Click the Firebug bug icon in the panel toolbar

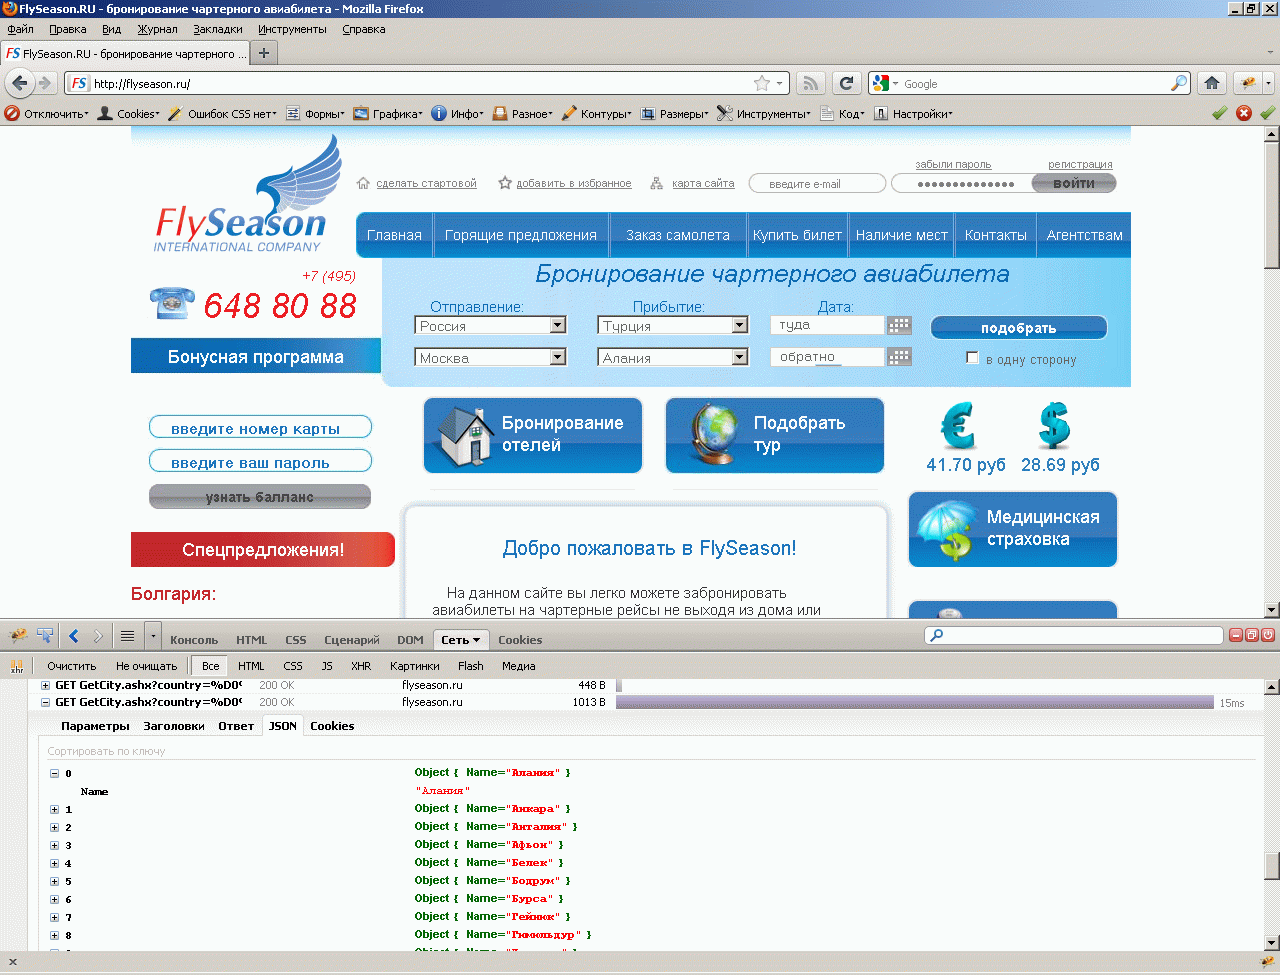coord(18,636)
